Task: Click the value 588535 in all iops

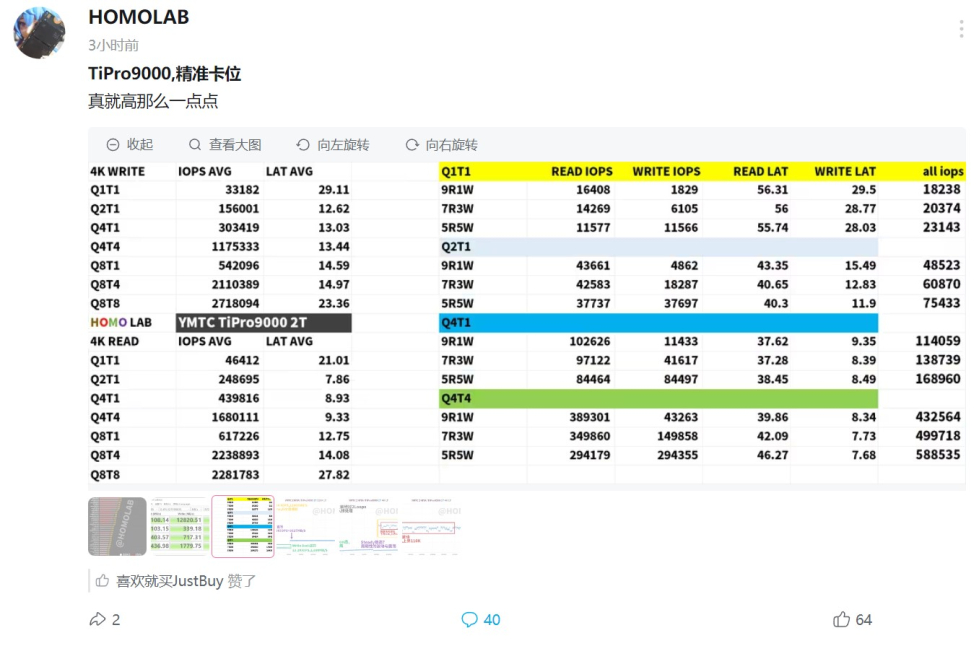Action: [938, 454]
